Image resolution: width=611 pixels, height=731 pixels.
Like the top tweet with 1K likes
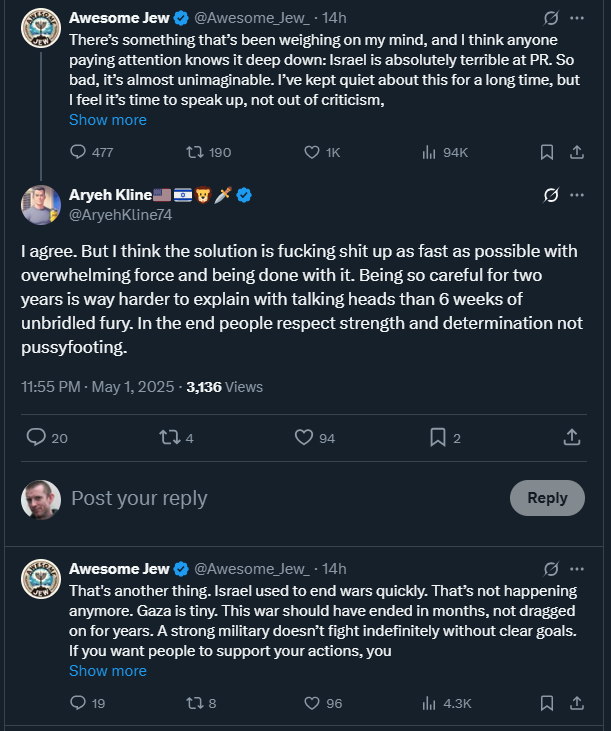[311, 152]
